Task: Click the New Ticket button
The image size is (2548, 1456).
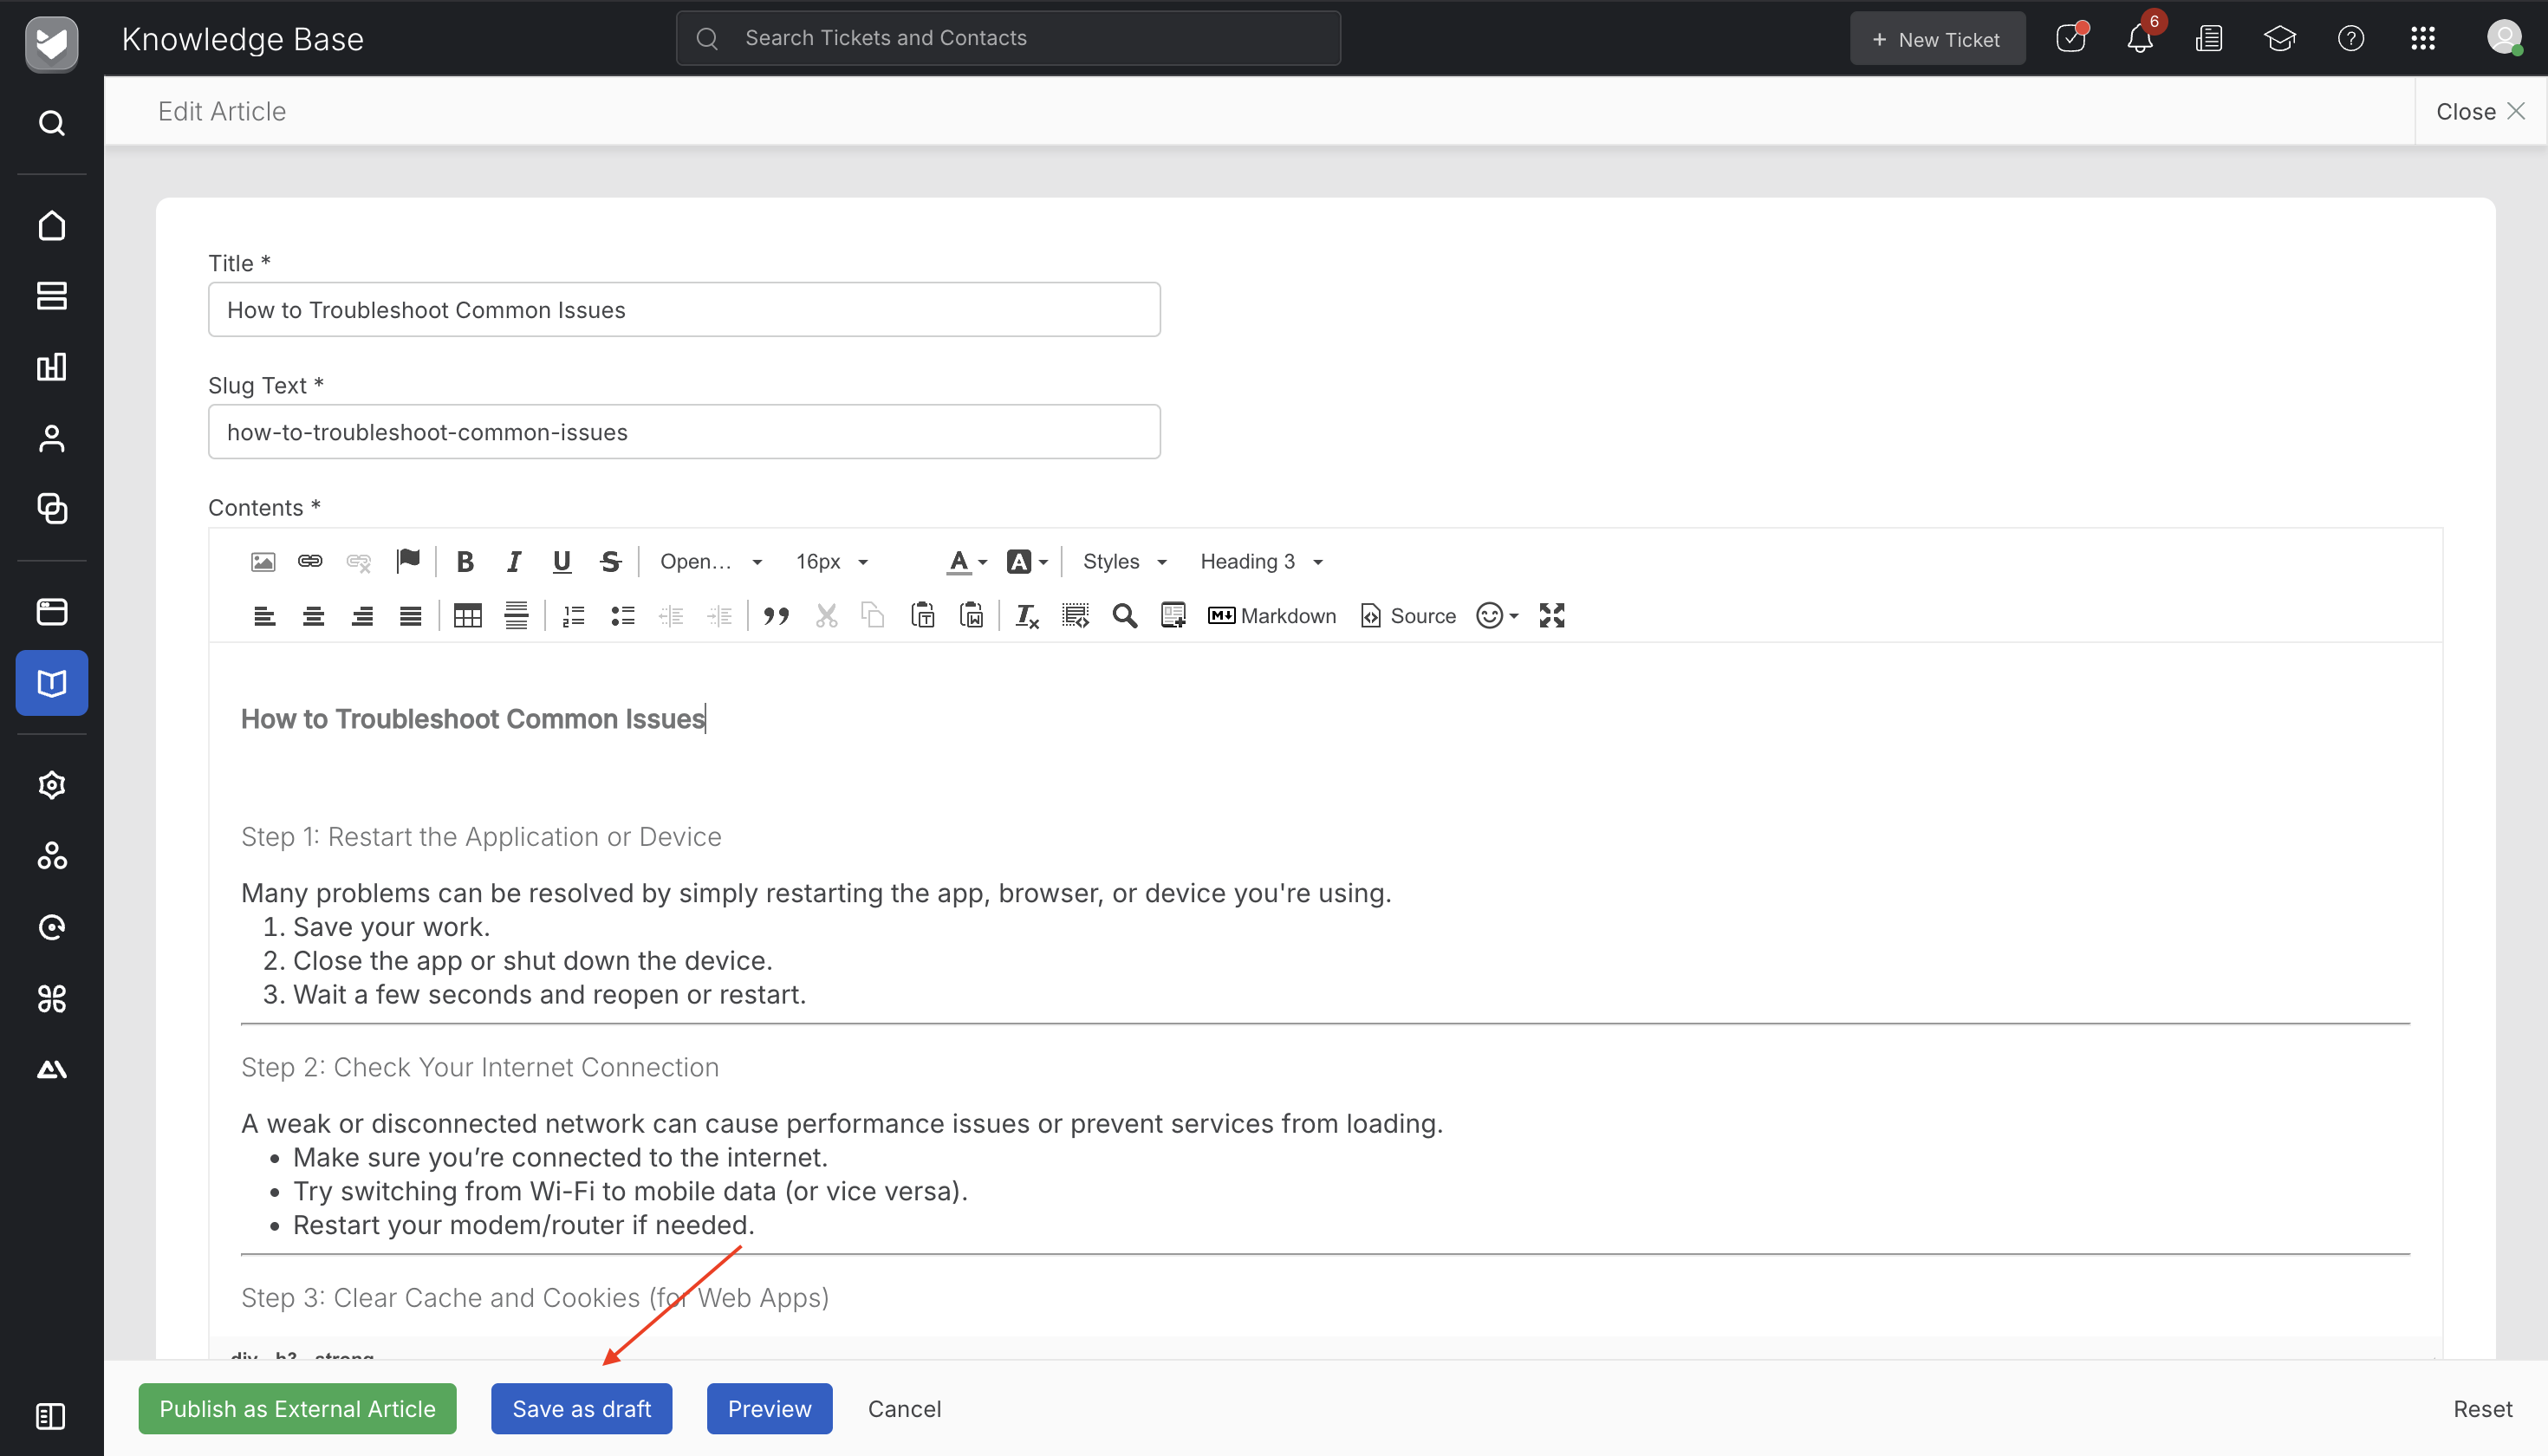Action: click(x=1937, y=39)
